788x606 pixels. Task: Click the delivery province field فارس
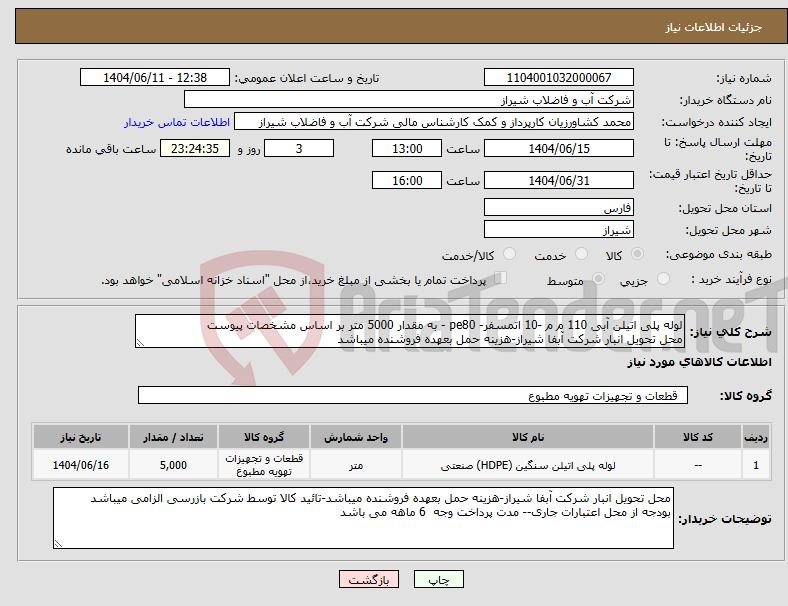click(x=558, y=207)
